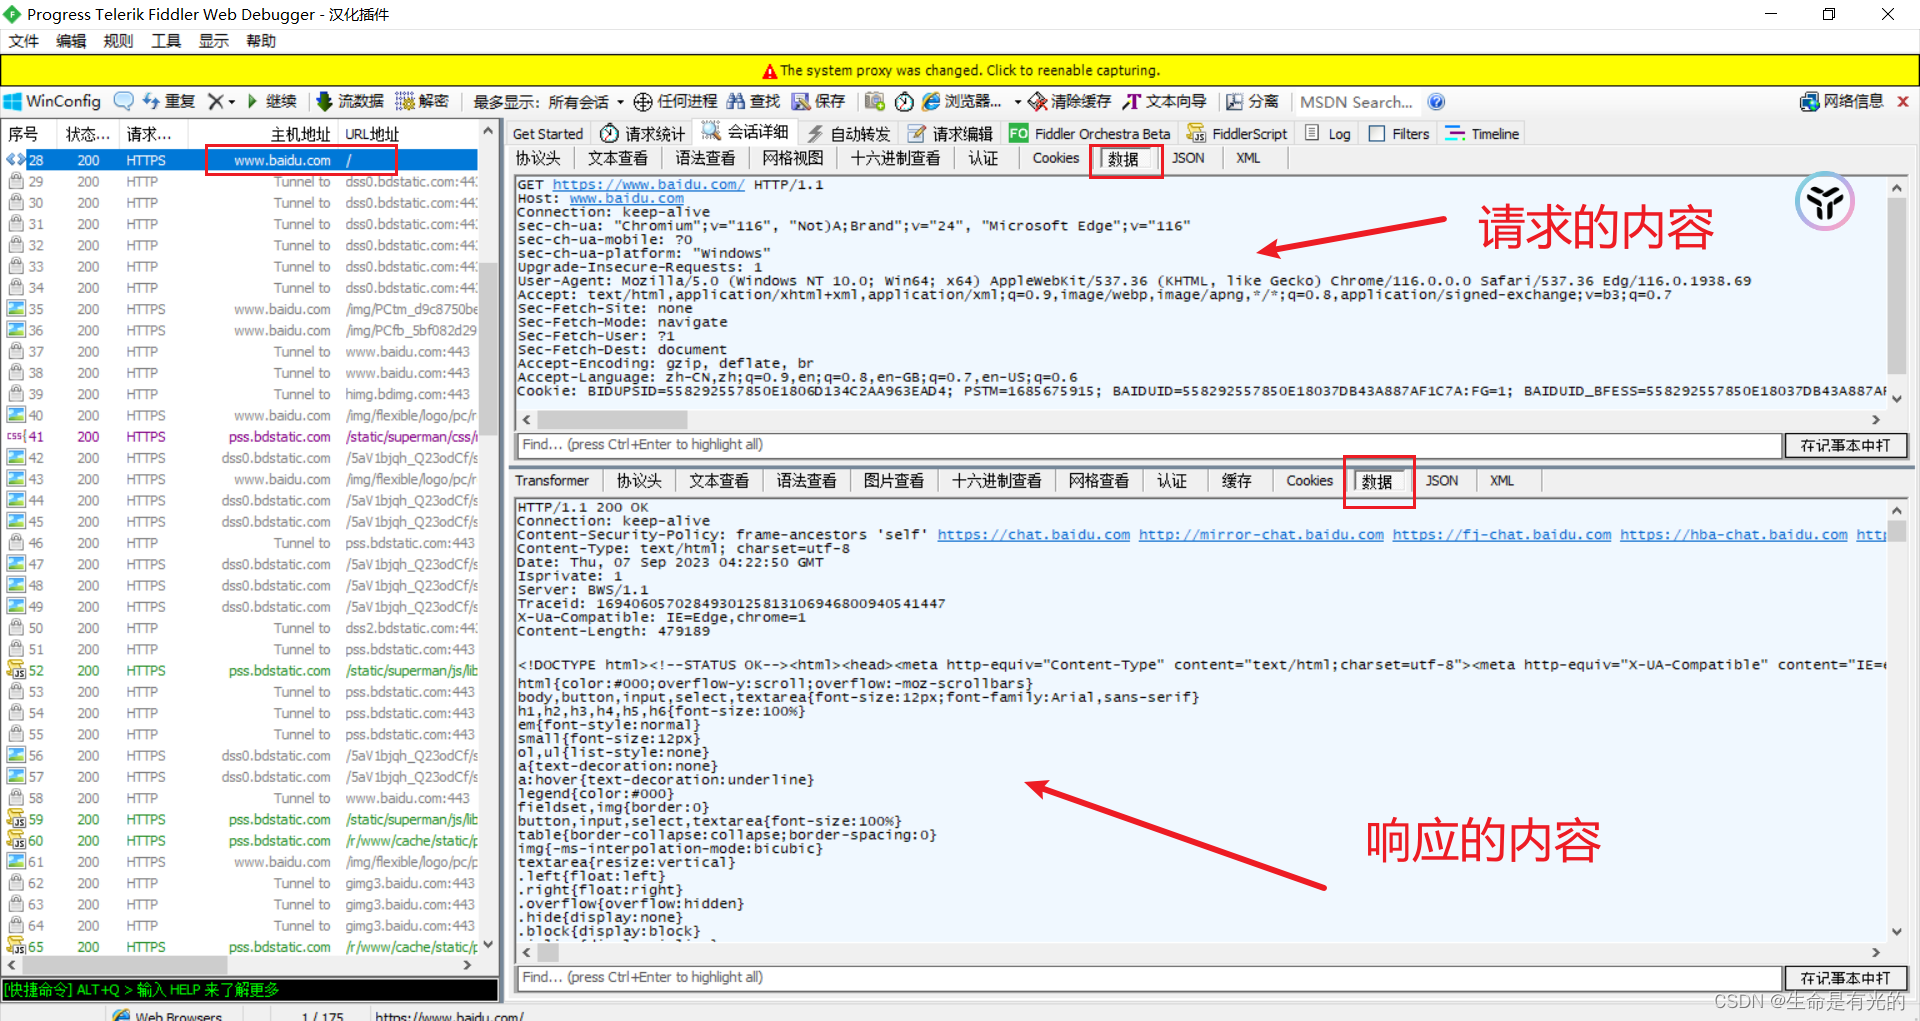Switch to the 请求统计 tab
Image resolution: width=1920 pixels, height=1021 pixels.
pos(643,134)
